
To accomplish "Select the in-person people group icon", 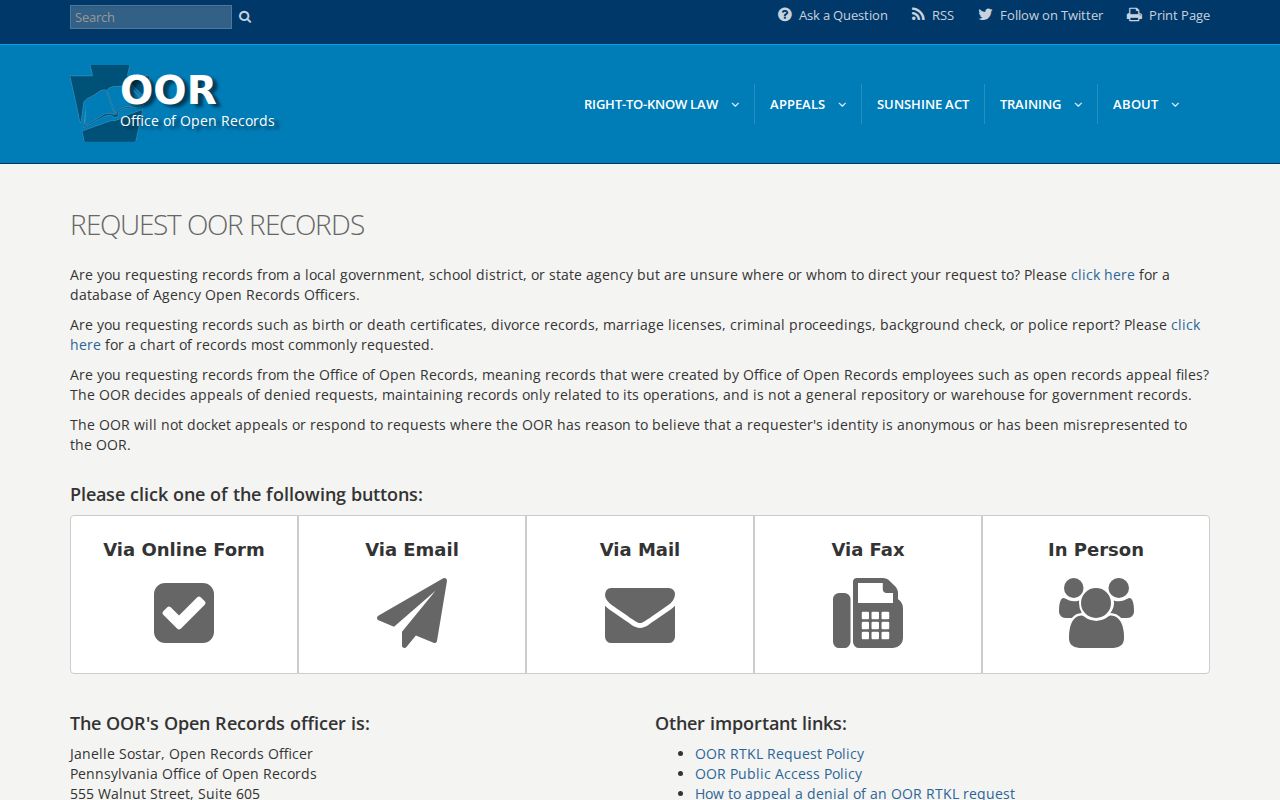I will pyautogui.click(x=1096, y=613).
